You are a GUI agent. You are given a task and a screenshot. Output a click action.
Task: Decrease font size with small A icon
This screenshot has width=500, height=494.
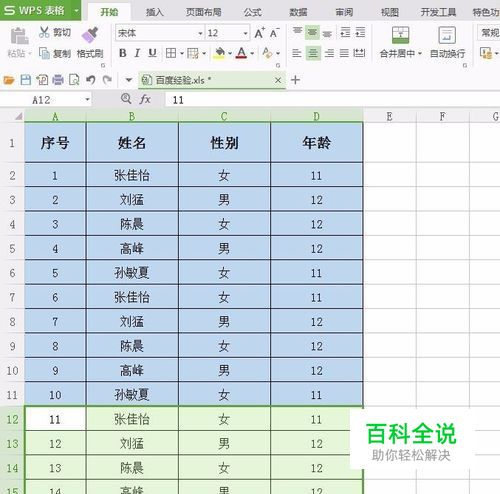[275, 33]
